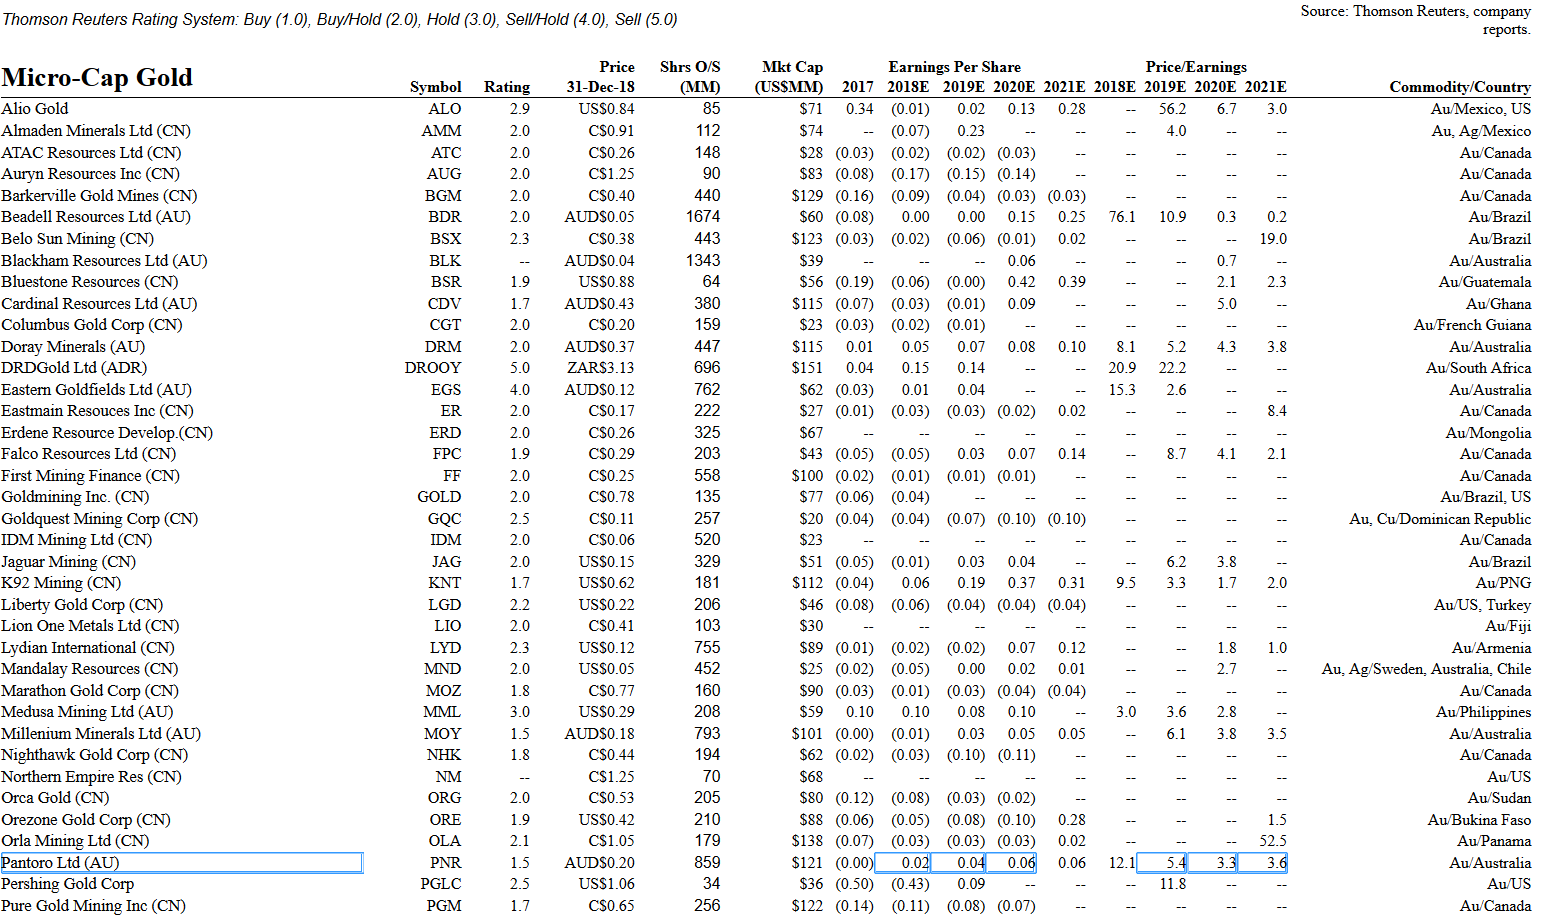Select the "Commodity/Country" column header

click(x=1460, y=87)
